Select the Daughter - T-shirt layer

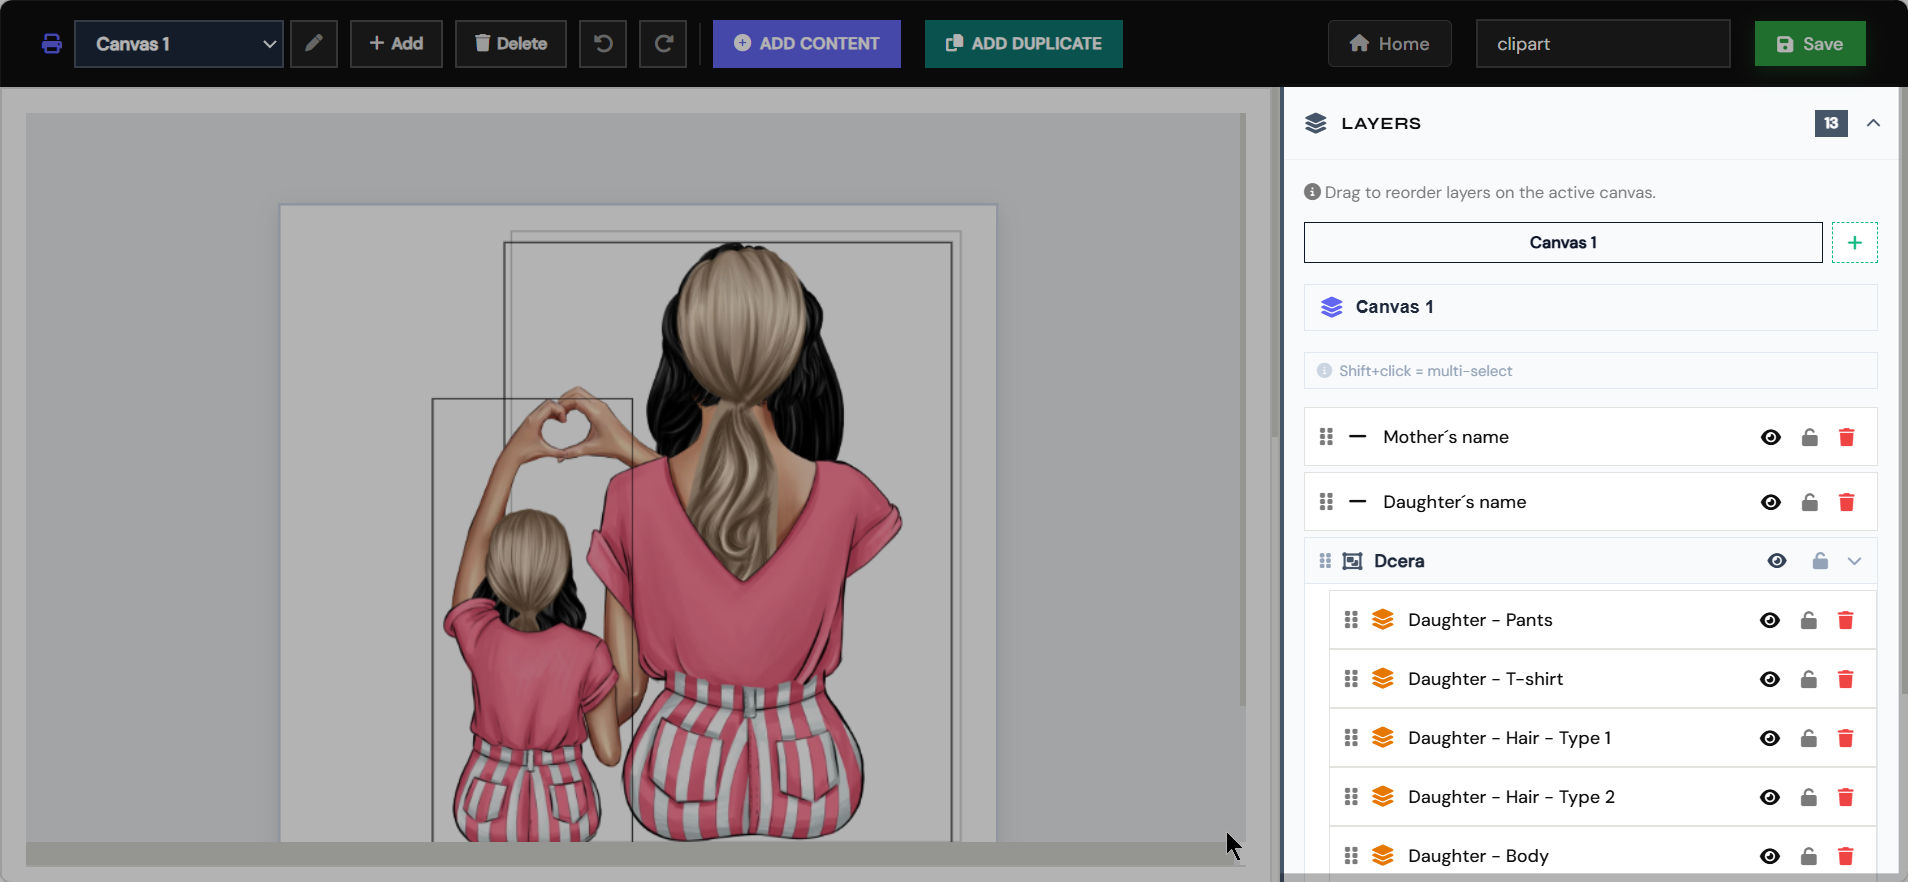(1603, 679)
